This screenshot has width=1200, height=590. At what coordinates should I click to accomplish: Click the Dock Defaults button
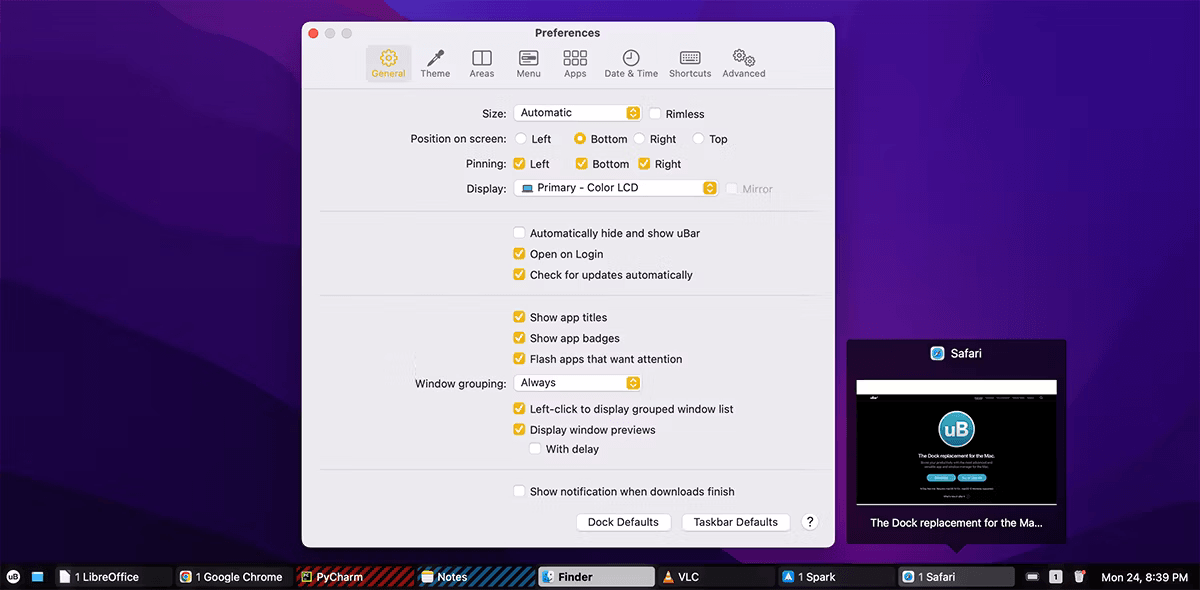pos(623,521)
